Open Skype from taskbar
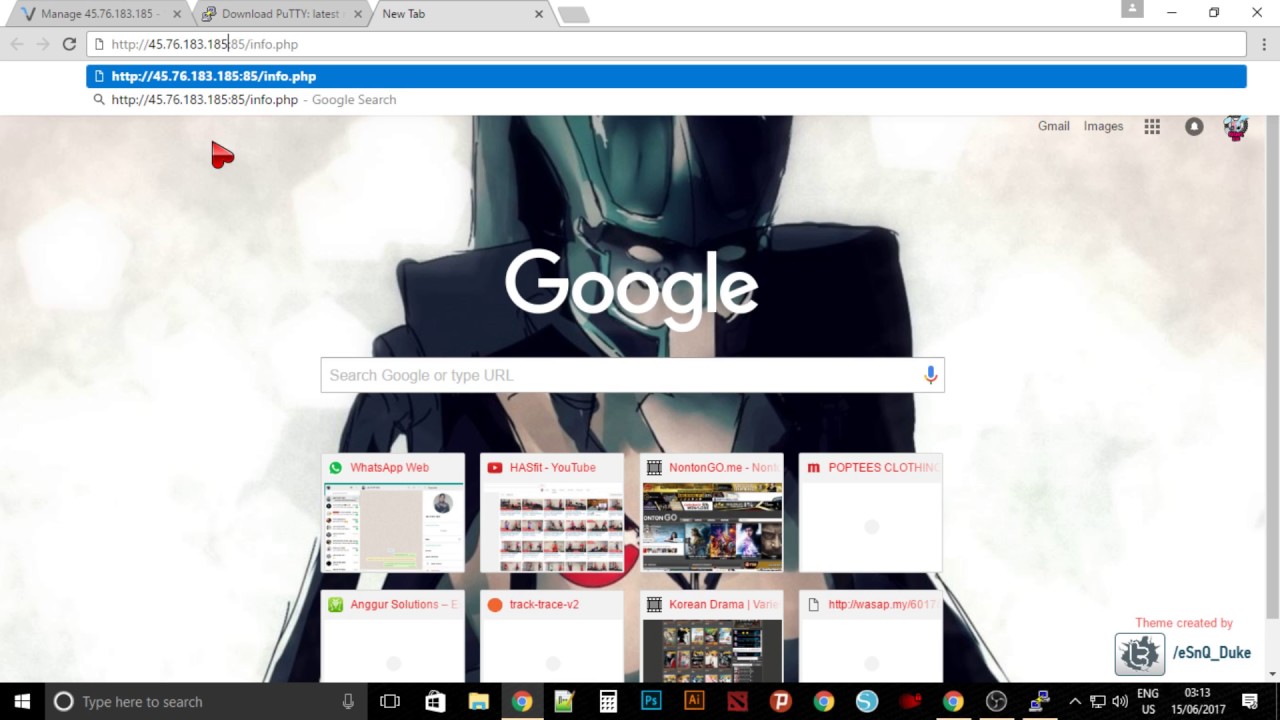1280x720 pixels. pos(867,701)
